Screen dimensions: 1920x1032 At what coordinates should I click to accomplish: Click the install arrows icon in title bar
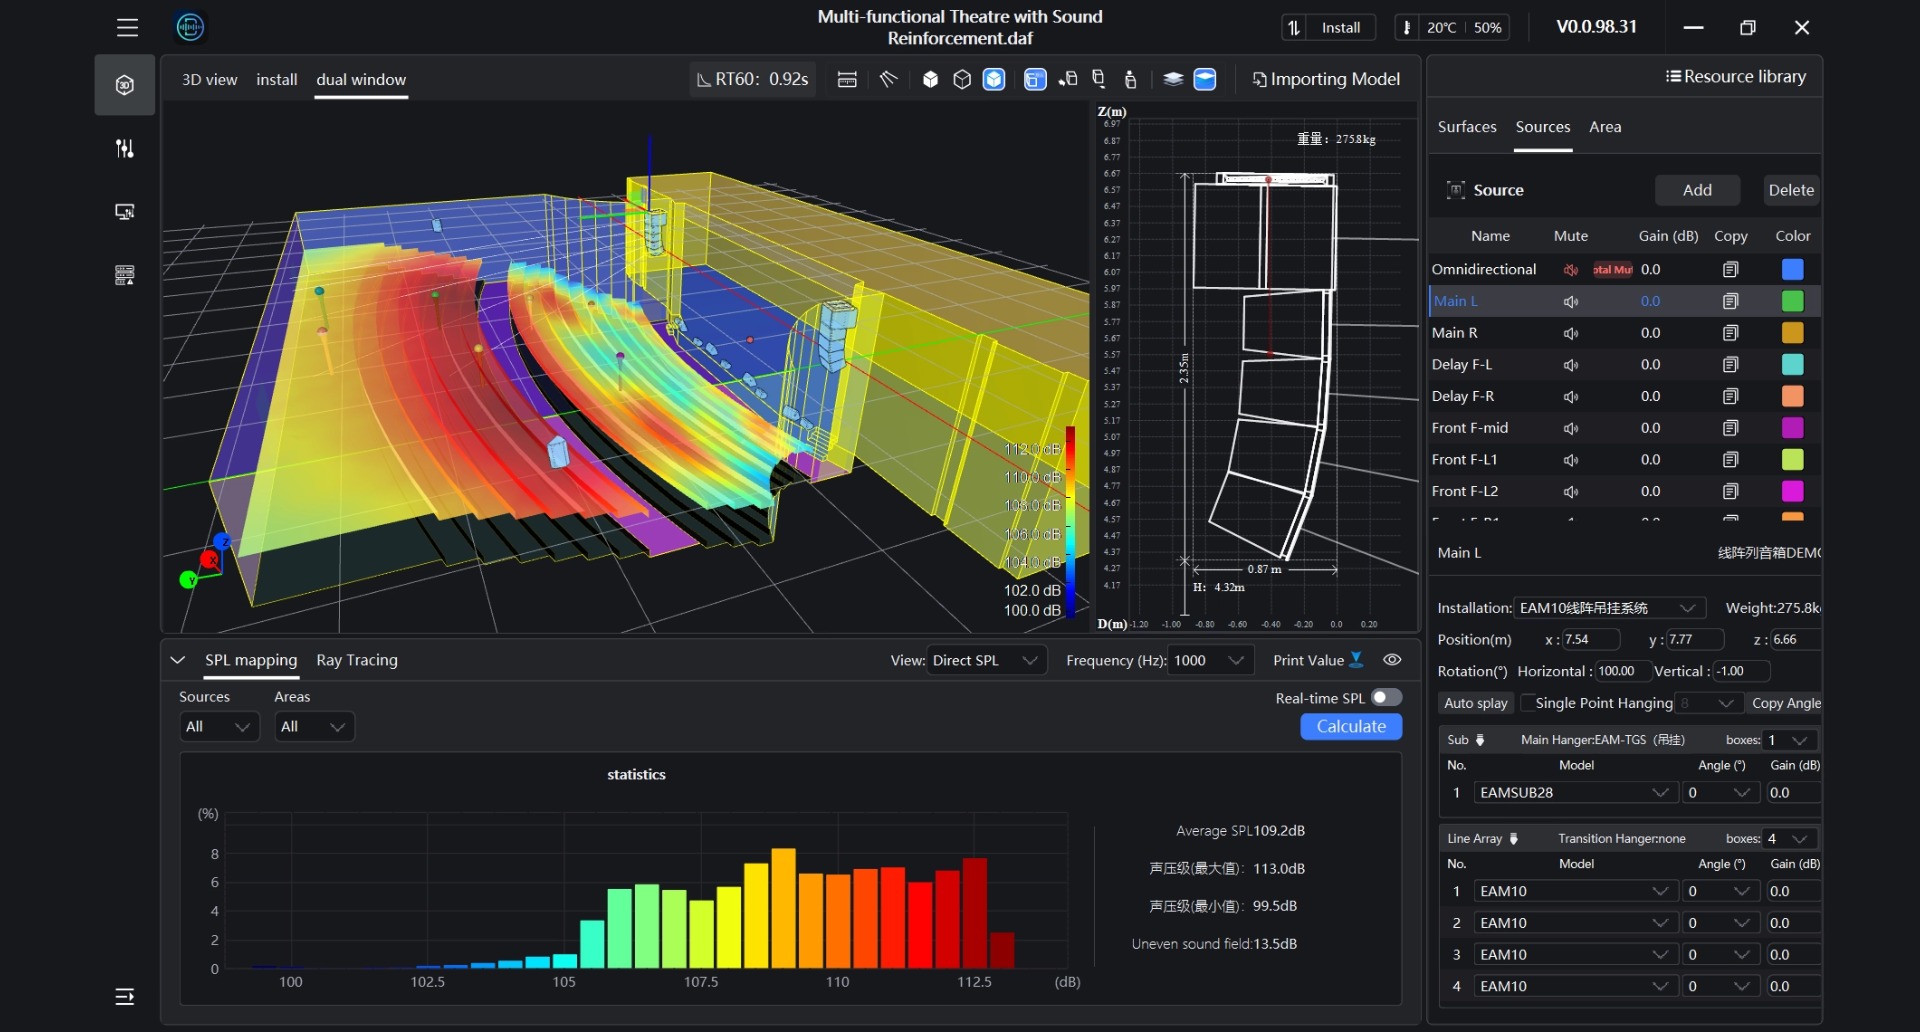(1294, 28)
